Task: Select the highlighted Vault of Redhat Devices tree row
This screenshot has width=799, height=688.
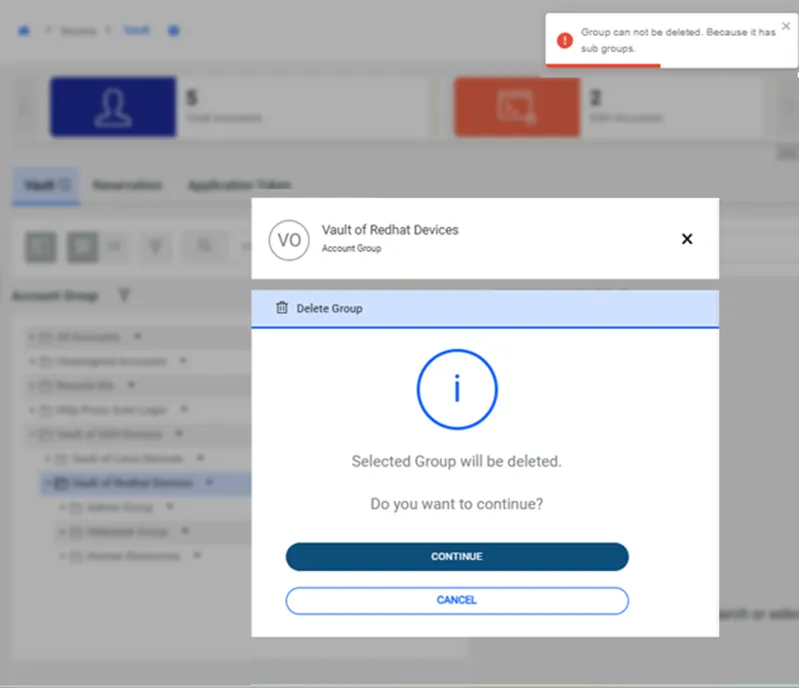Action: (145, 483)
